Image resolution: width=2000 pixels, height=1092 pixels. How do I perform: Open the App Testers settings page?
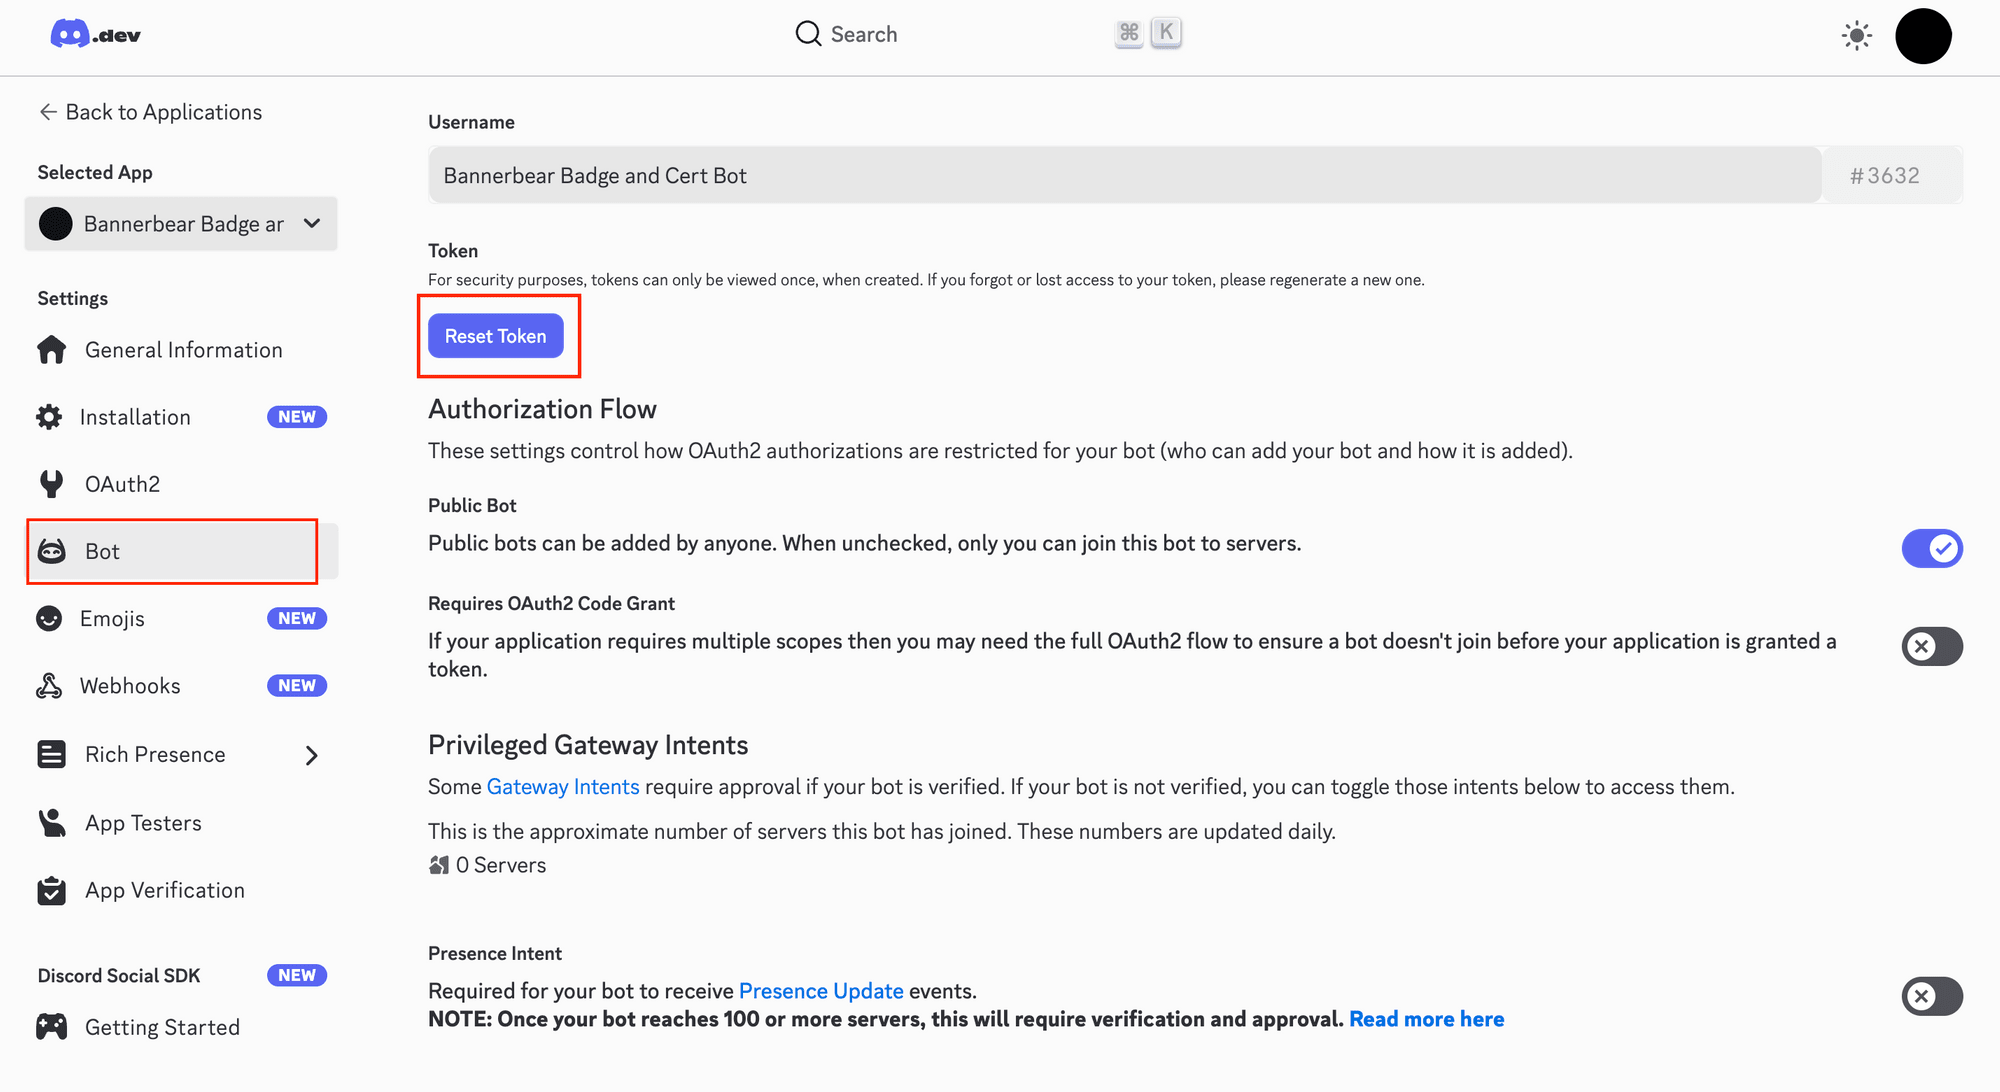pos(143,823)
